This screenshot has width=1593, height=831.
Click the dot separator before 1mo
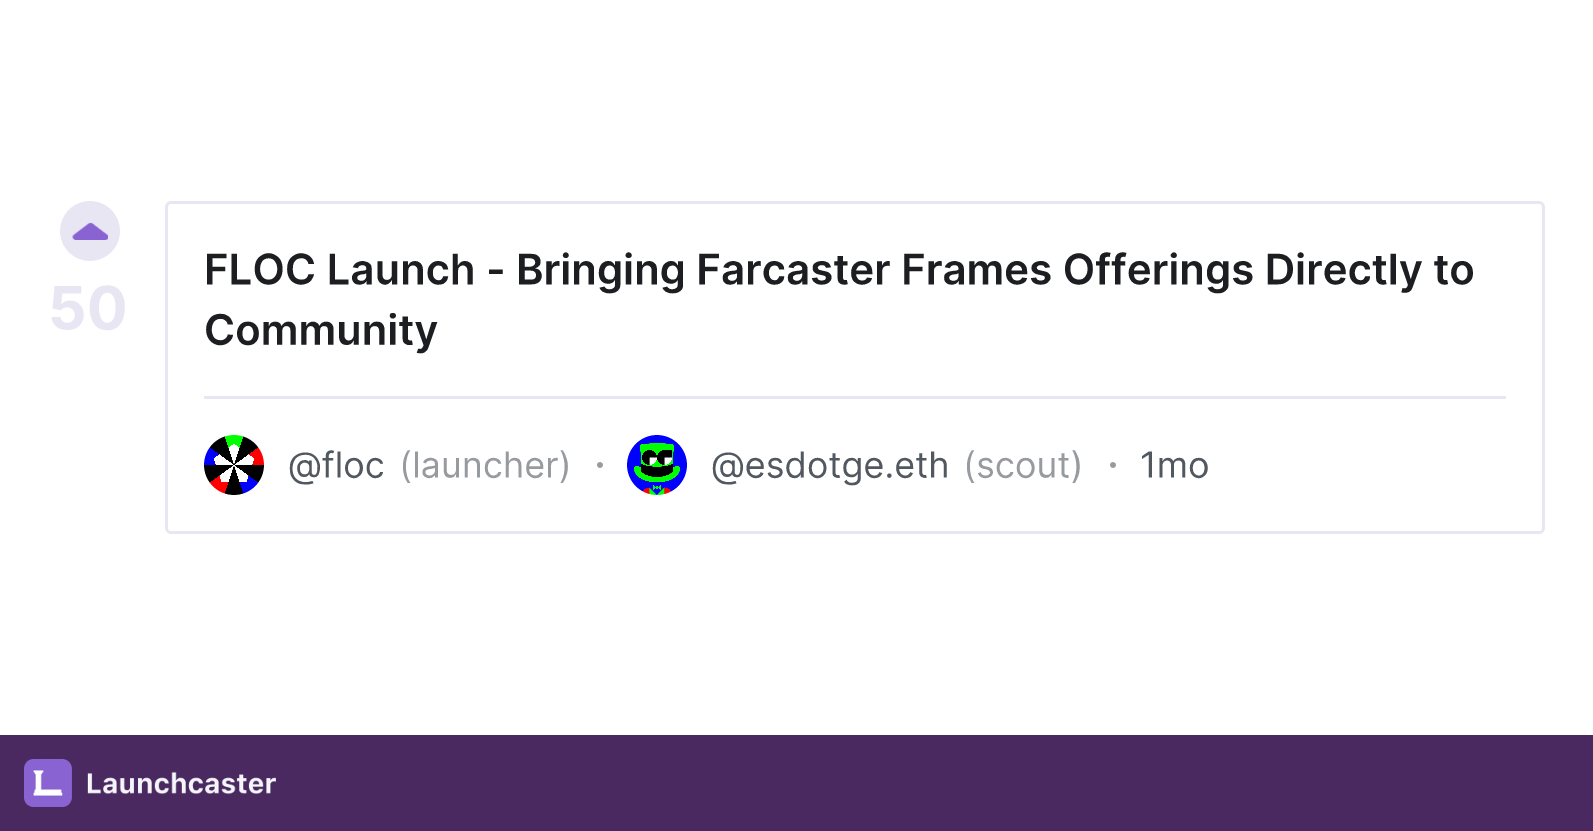point(1112,465)
